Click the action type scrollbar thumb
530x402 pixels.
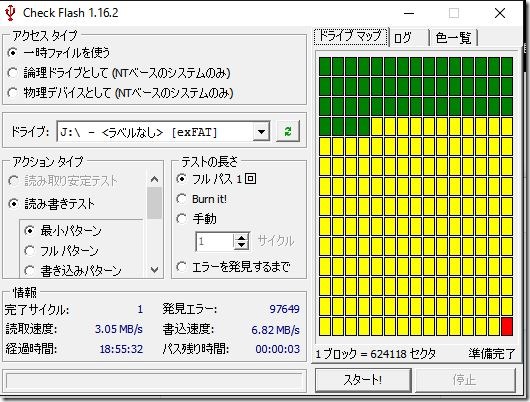click(154, 203)
